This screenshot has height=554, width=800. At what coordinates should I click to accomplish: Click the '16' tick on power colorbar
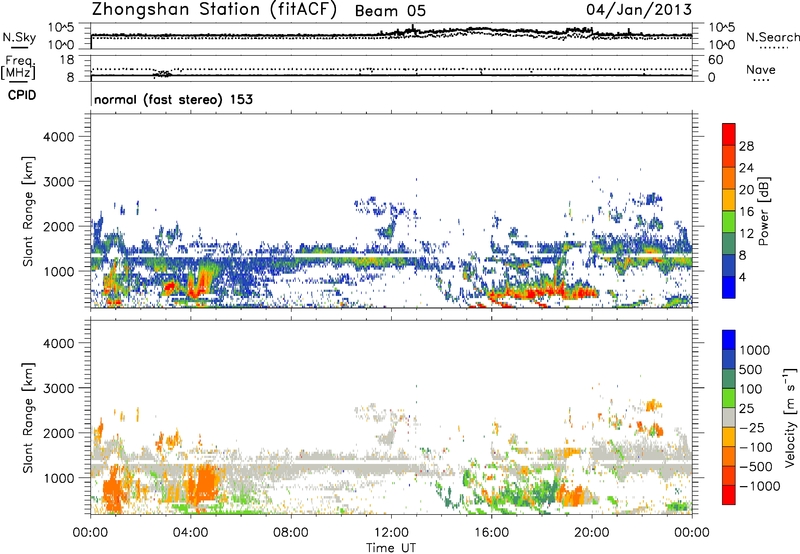(746, 212)
